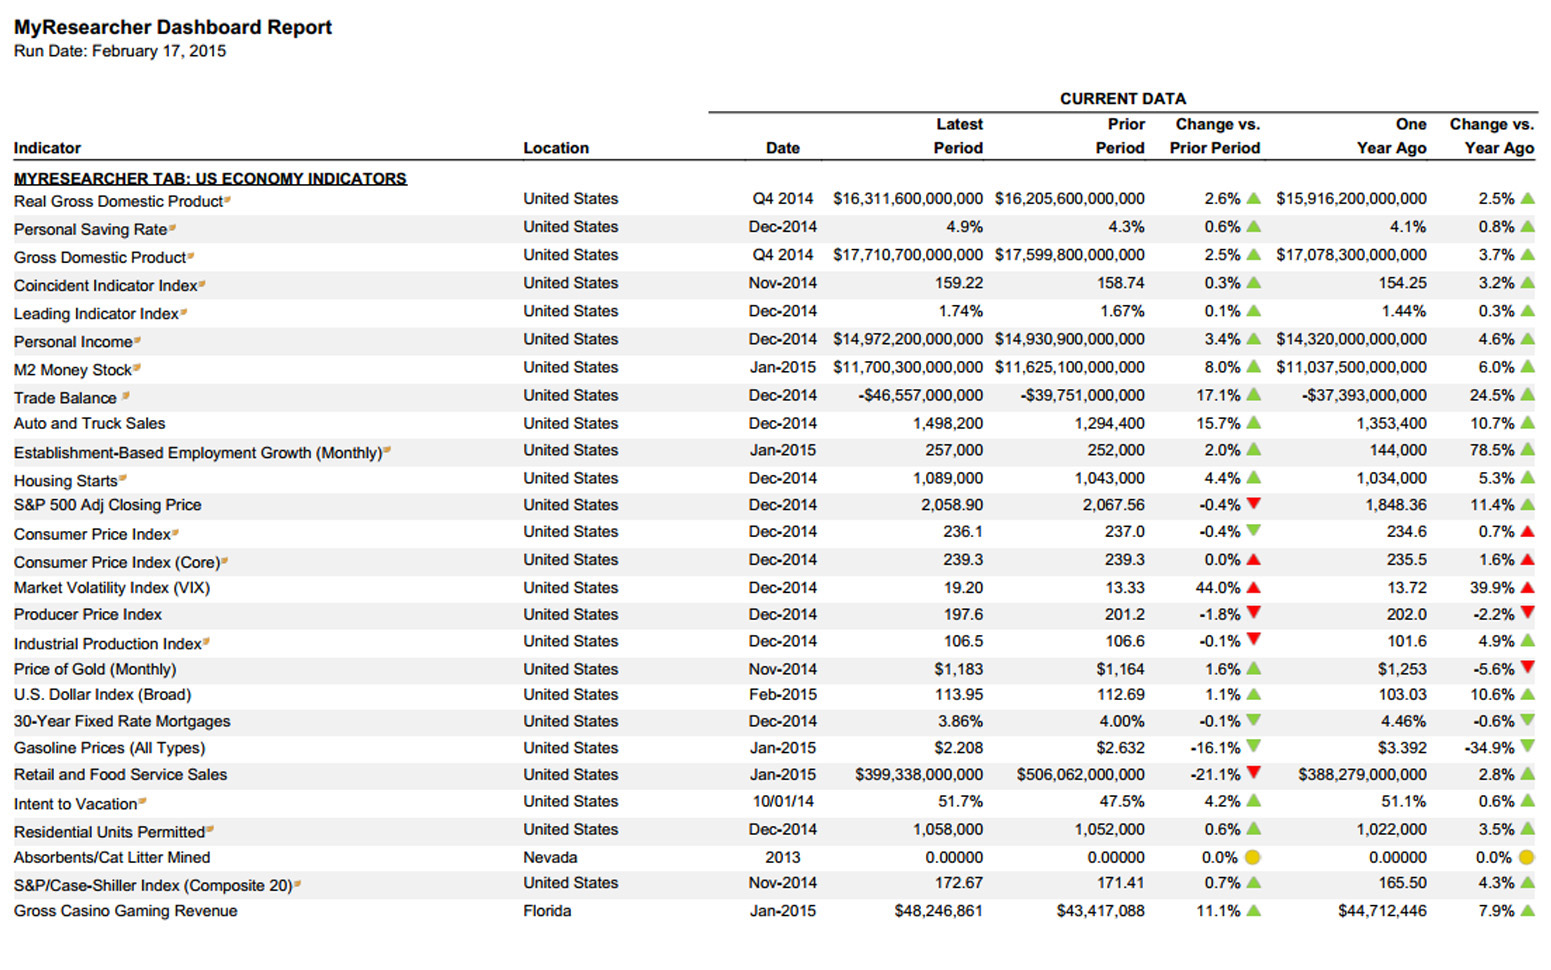The width and height of the screenshot is (1551, 970).
Task: Select the $1,253 Price of Gold year-ago value
Action: coord(1402,669)
